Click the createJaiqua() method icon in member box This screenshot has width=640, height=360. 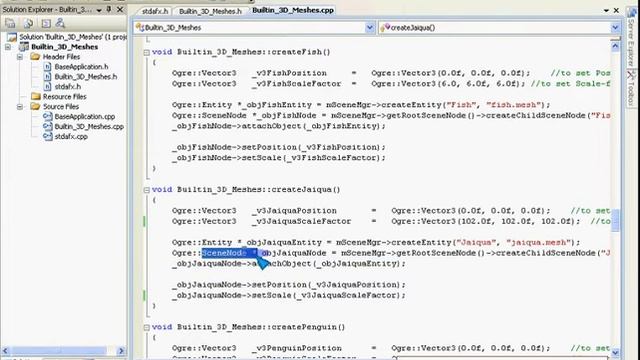pyautogui.click(x=385, y=27)
